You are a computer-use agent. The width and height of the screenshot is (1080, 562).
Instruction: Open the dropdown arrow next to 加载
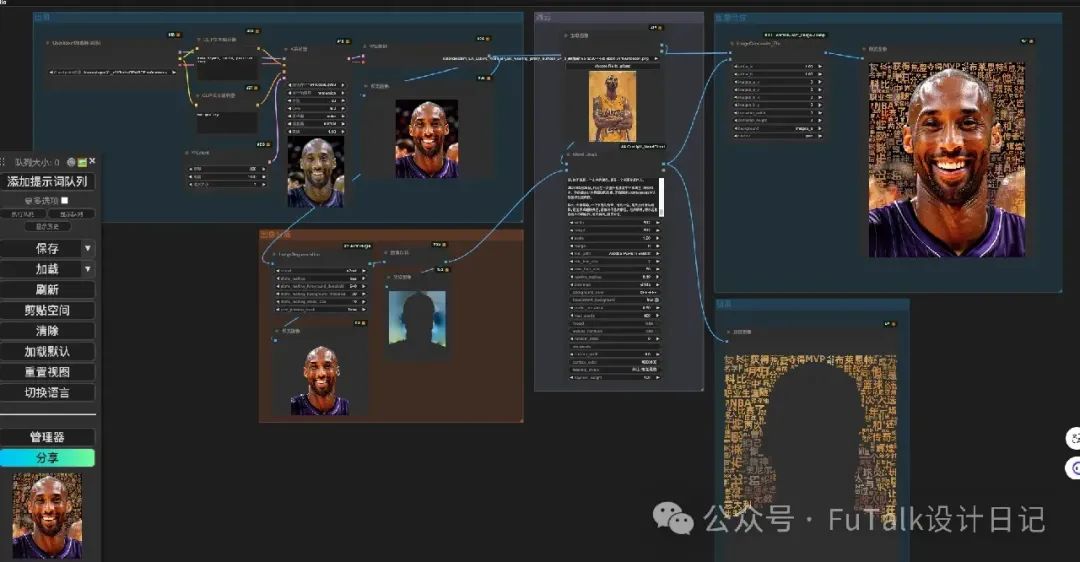(x=88, y=269)
